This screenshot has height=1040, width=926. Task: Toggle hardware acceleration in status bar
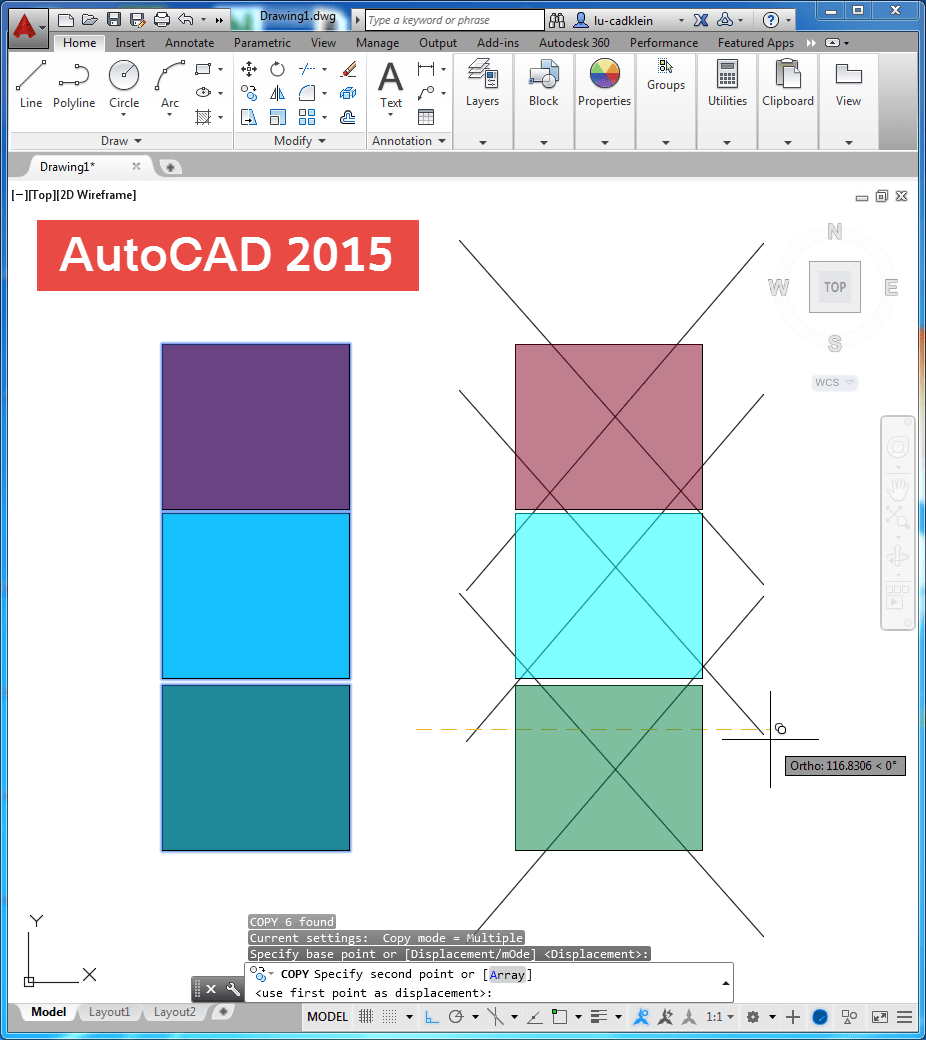(820, 1016)
